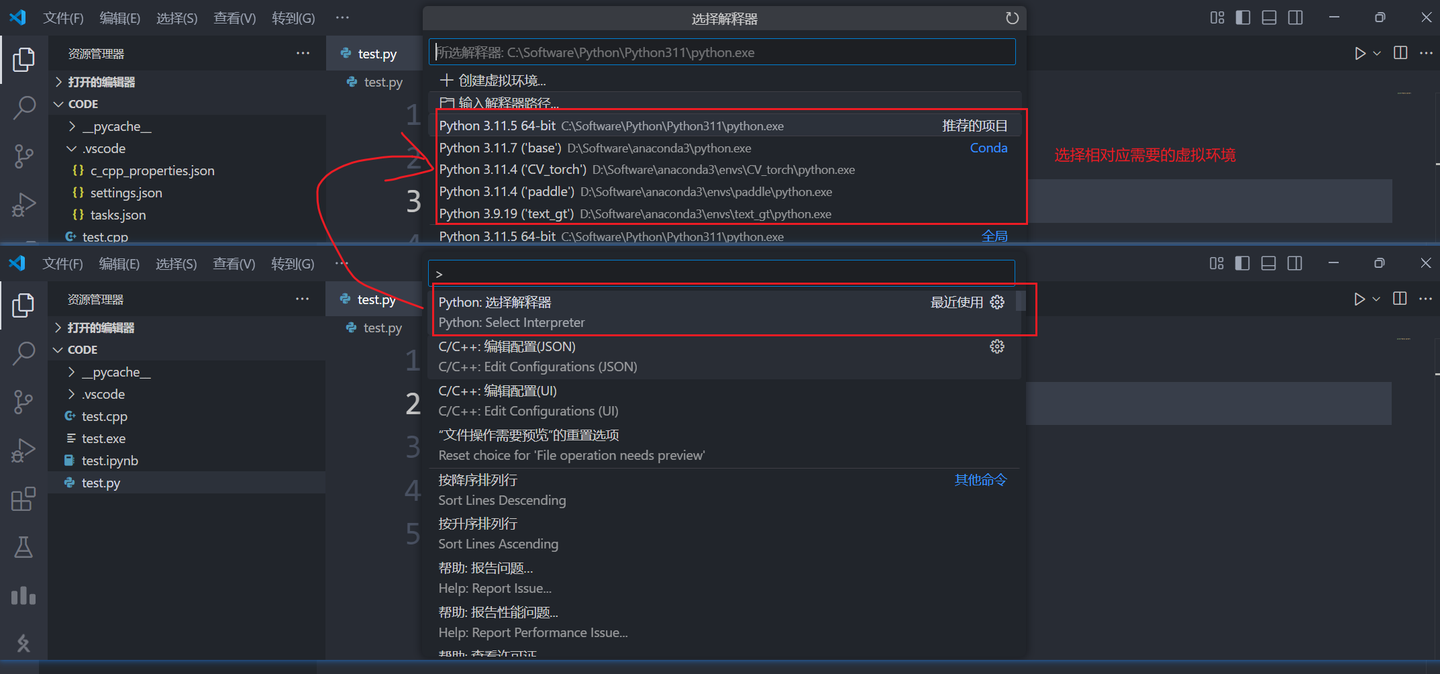
Task: Toggle the bottom panel in the bottom window
Action: [1269, 263]
